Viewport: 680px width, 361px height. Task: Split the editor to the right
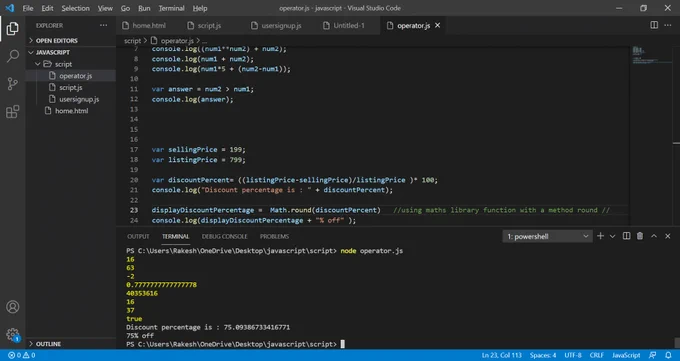(x=654, y=25)
